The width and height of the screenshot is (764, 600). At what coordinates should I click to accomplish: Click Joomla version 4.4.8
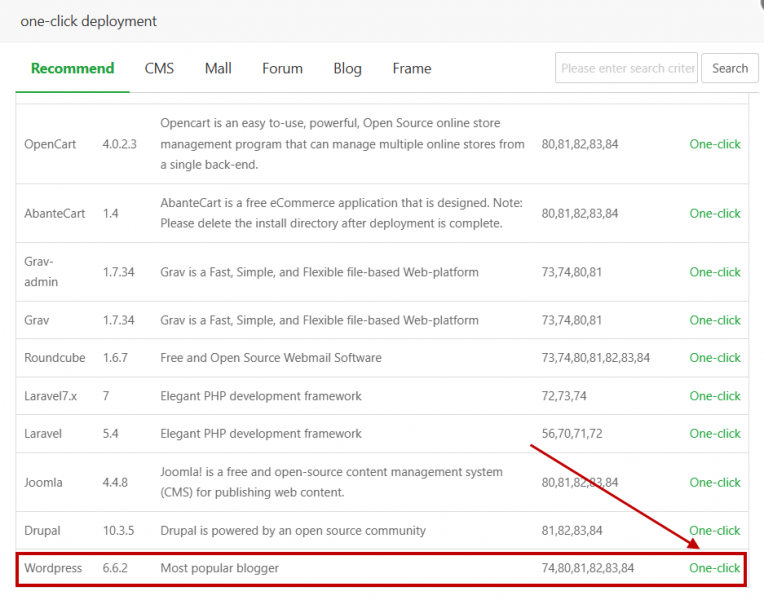coord(115,482)
